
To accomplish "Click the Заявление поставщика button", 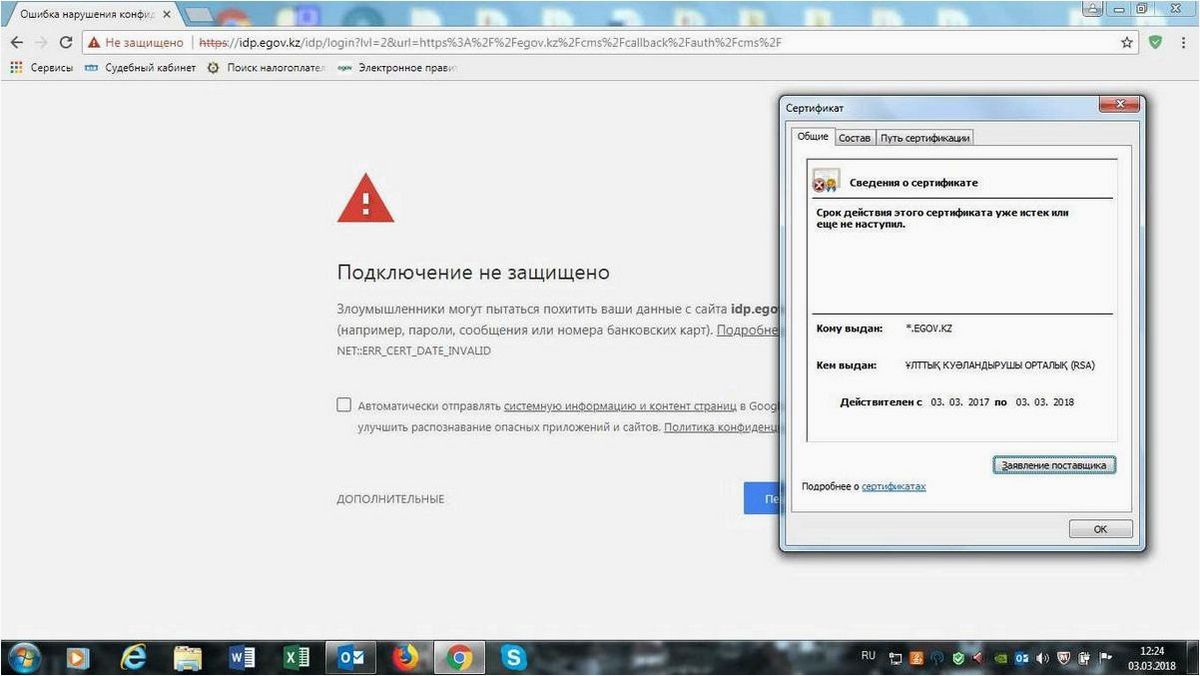I will point(1054,465).
